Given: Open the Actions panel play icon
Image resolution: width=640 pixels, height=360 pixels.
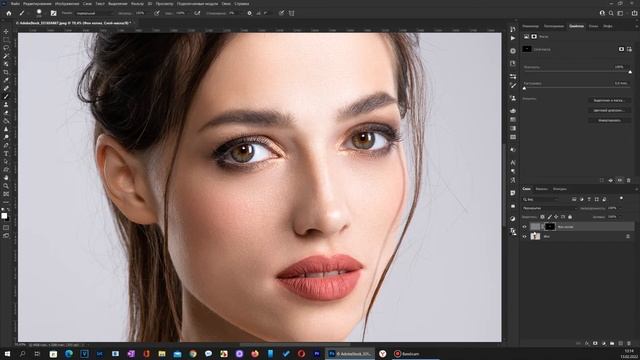Looking at the screenshot, I should 513,38.
